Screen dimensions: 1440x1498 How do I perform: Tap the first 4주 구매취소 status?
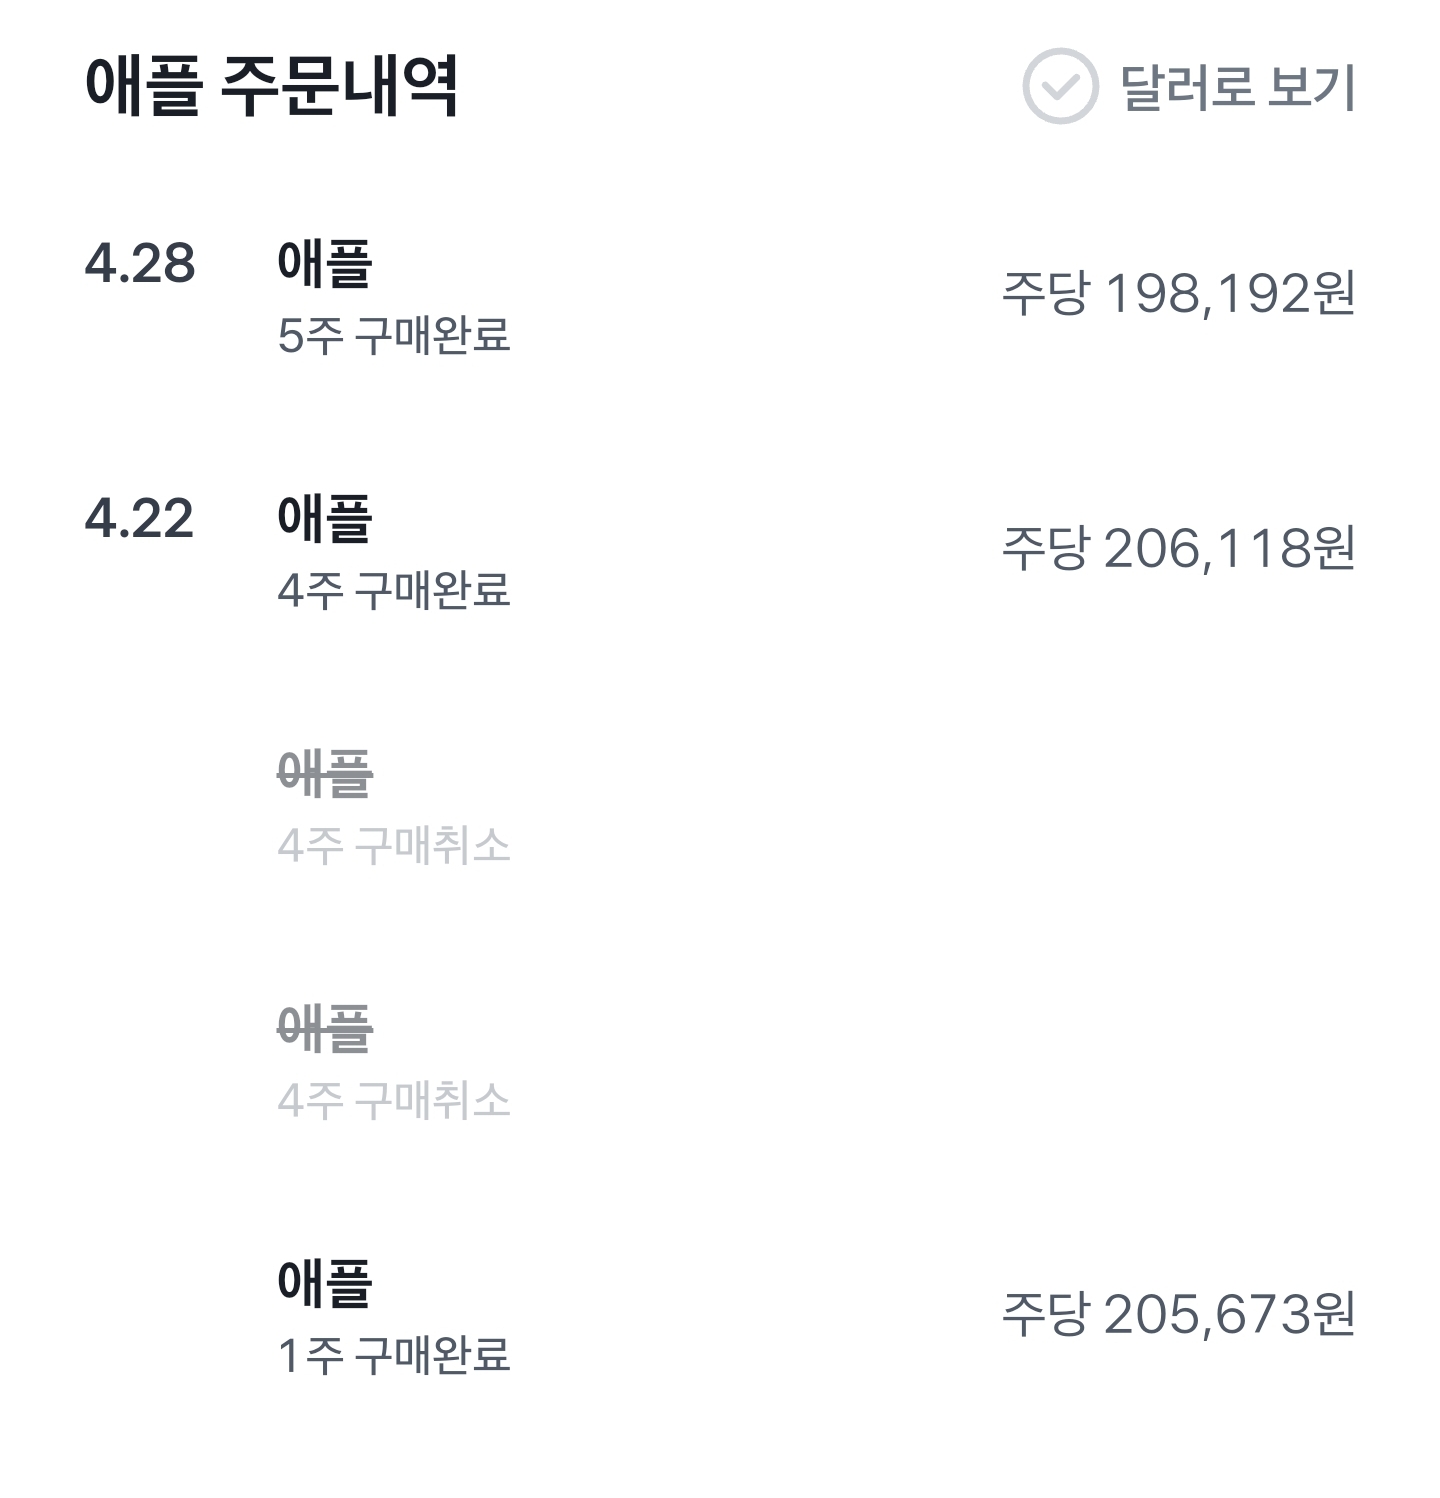(x=394, y=845)
